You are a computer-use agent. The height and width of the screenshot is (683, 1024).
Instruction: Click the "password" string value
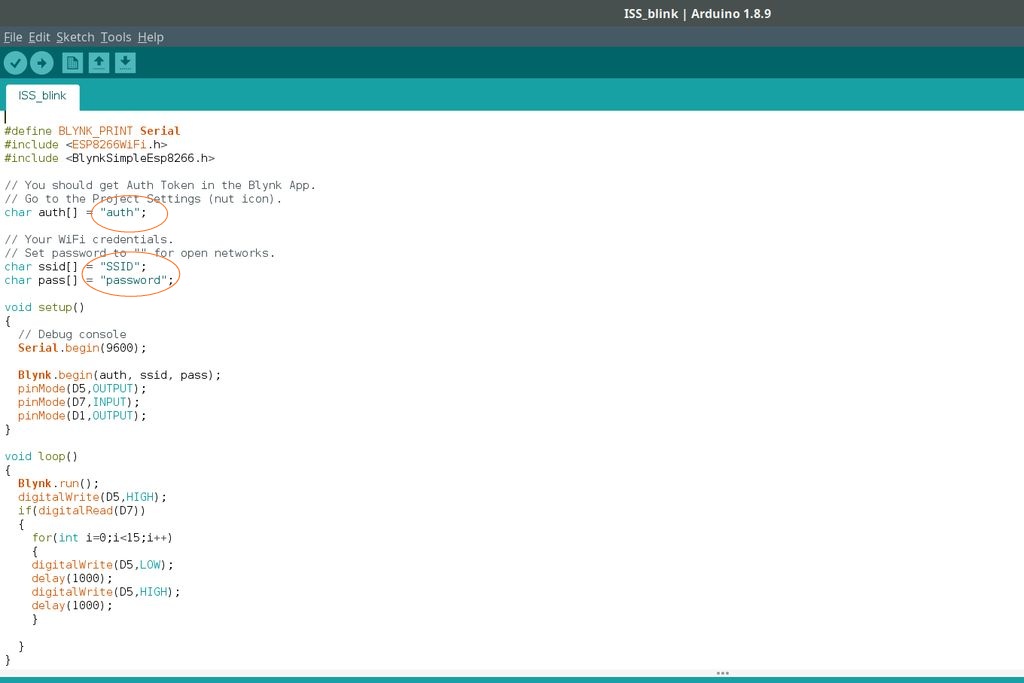coord(133,280)
